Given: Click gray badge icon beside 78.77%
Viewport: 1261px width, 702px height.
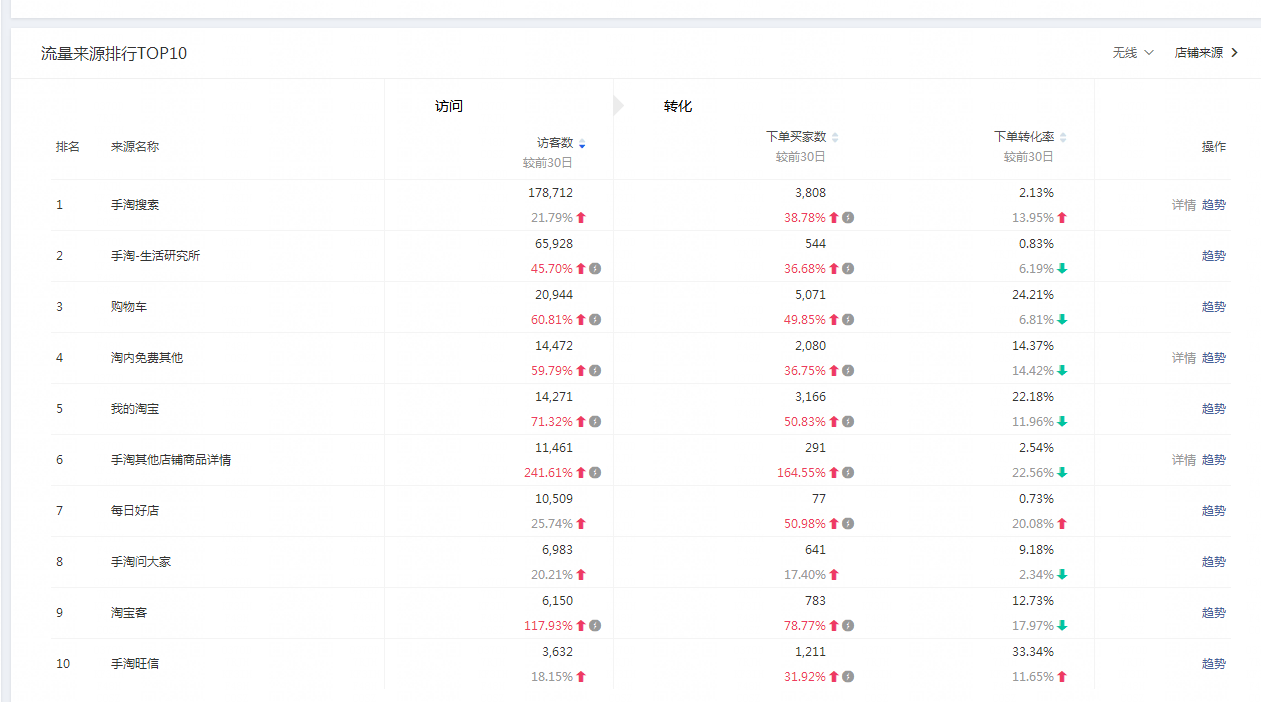Looking at the screenshot, I should [x=848, y=626].
